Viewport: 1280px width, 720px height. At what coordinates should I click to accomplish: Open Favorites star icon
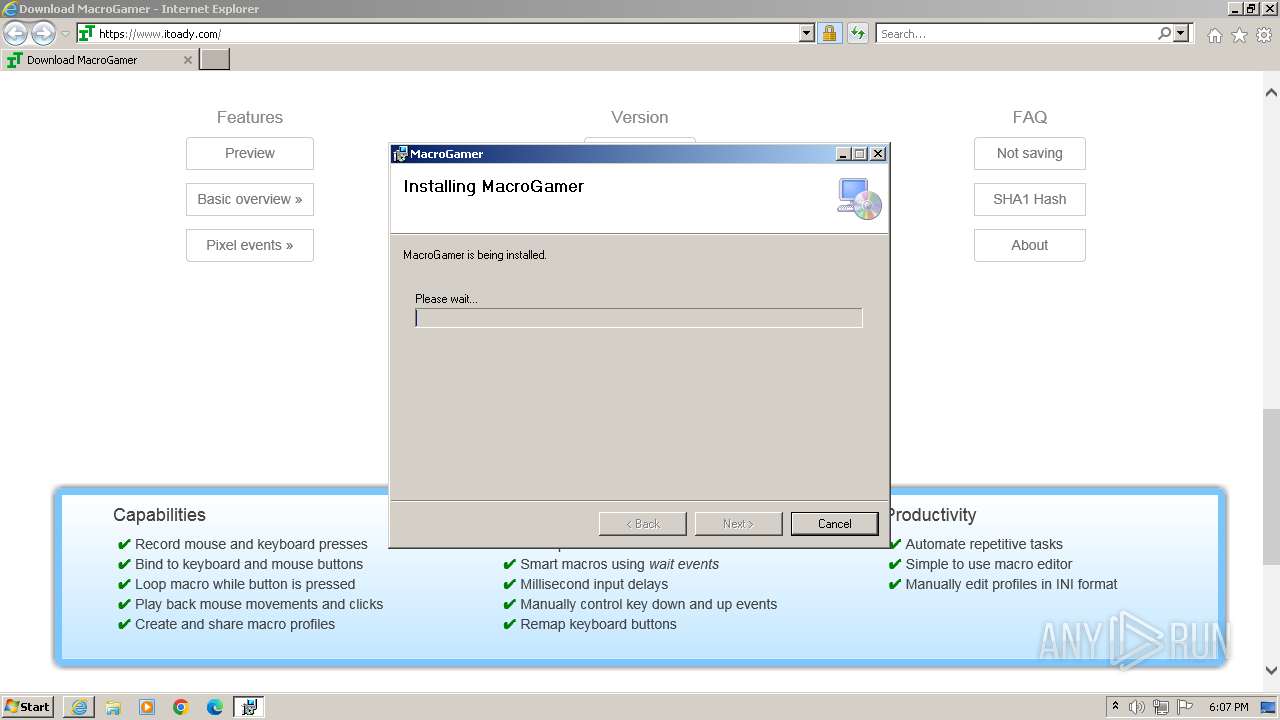pos(1239,35)
